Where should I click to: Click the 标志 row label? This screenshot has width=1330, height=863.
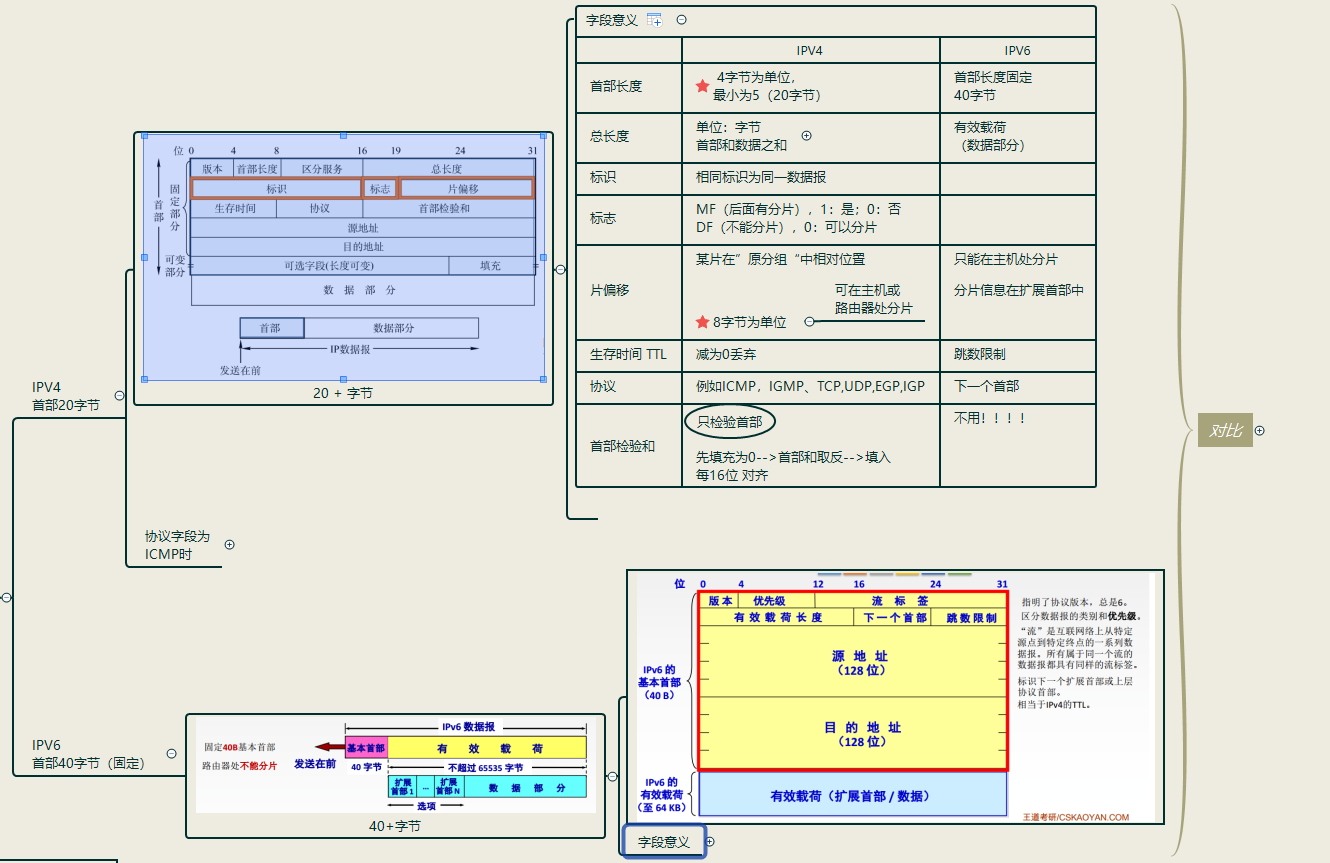[x=603, y=218]
